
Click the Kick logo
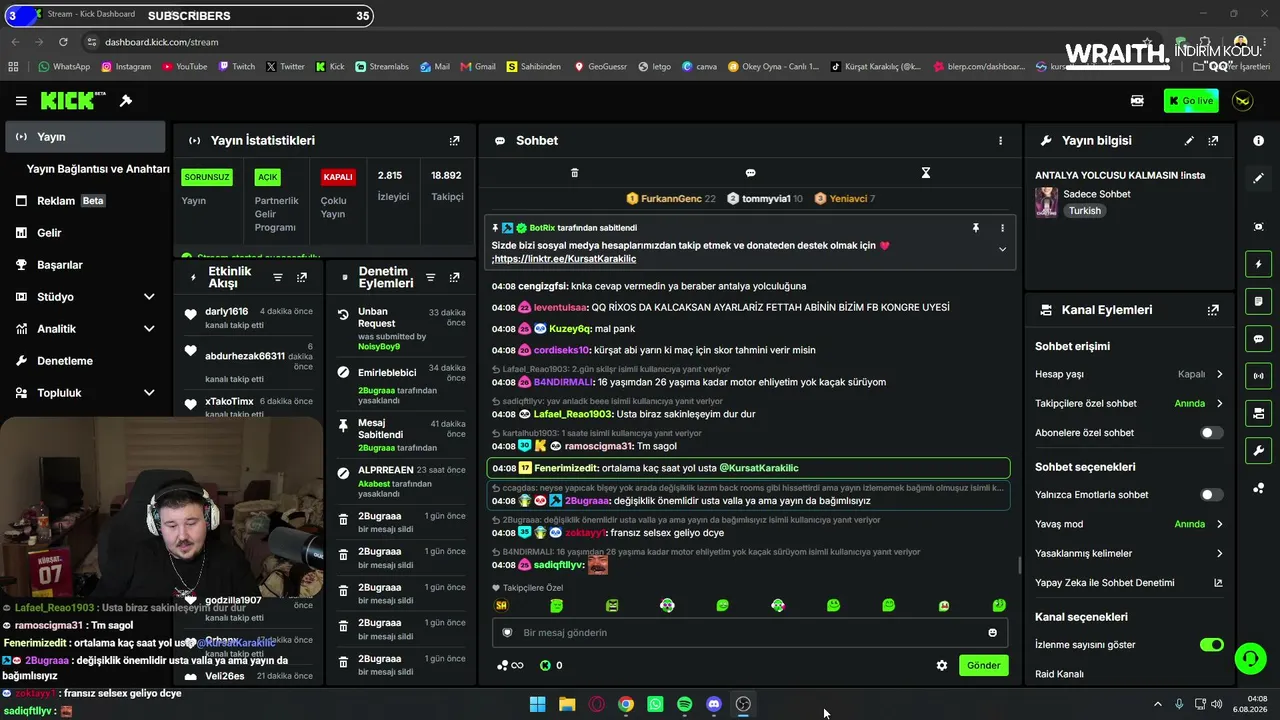point(73,100)
